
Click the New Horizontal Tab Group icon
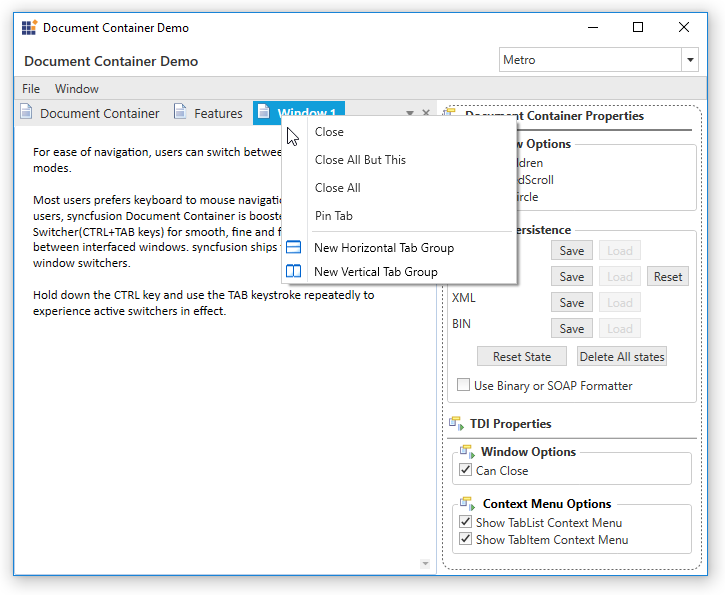[x=294, y=247]
